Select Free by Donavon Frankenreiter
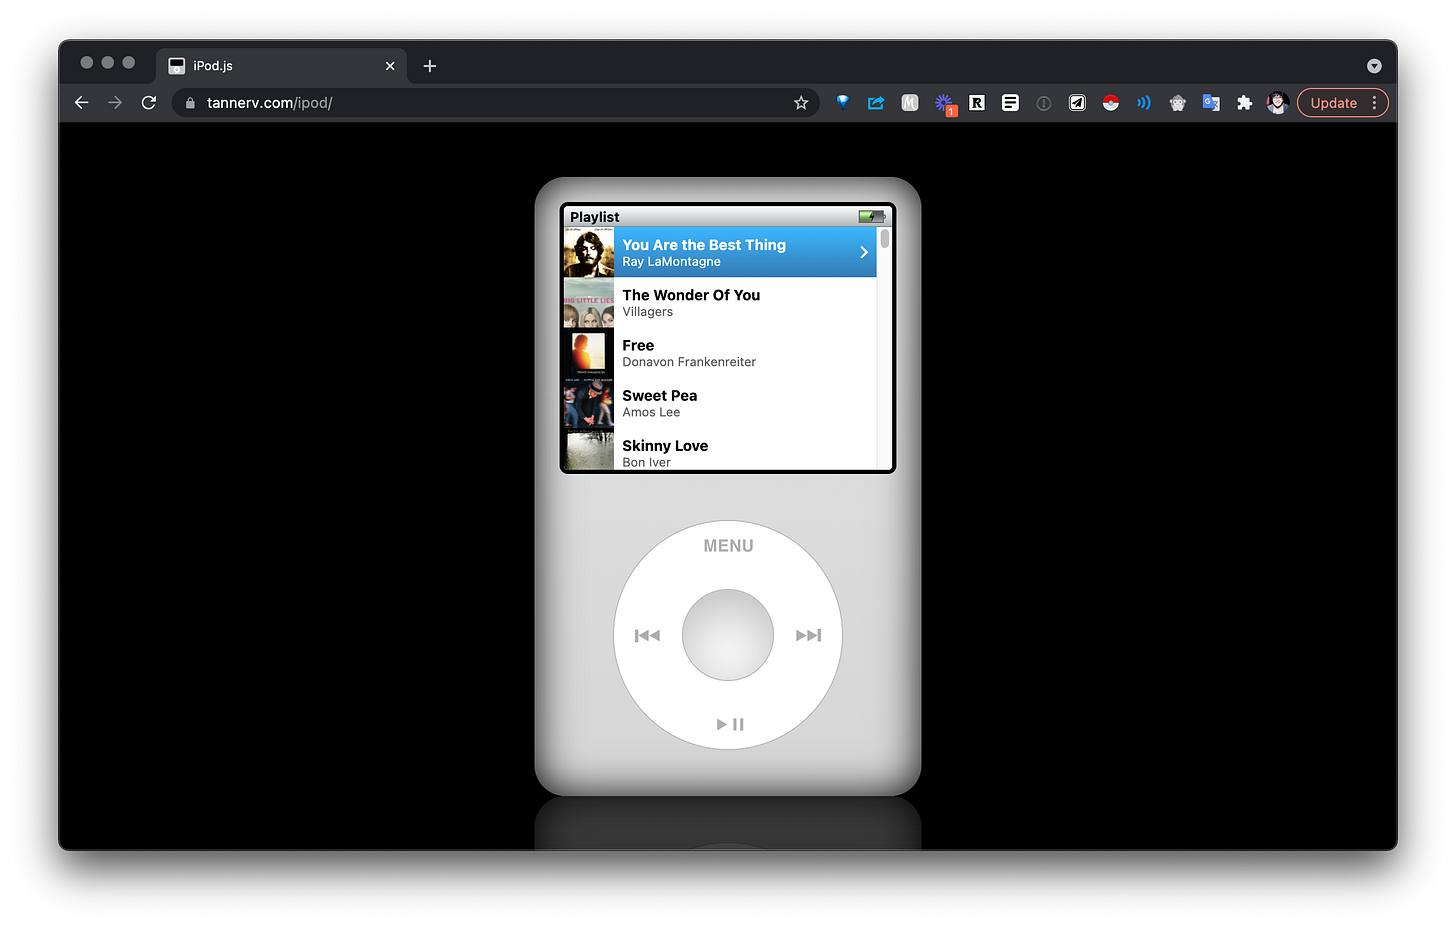 pyautogui.click(x=719, y=352)
